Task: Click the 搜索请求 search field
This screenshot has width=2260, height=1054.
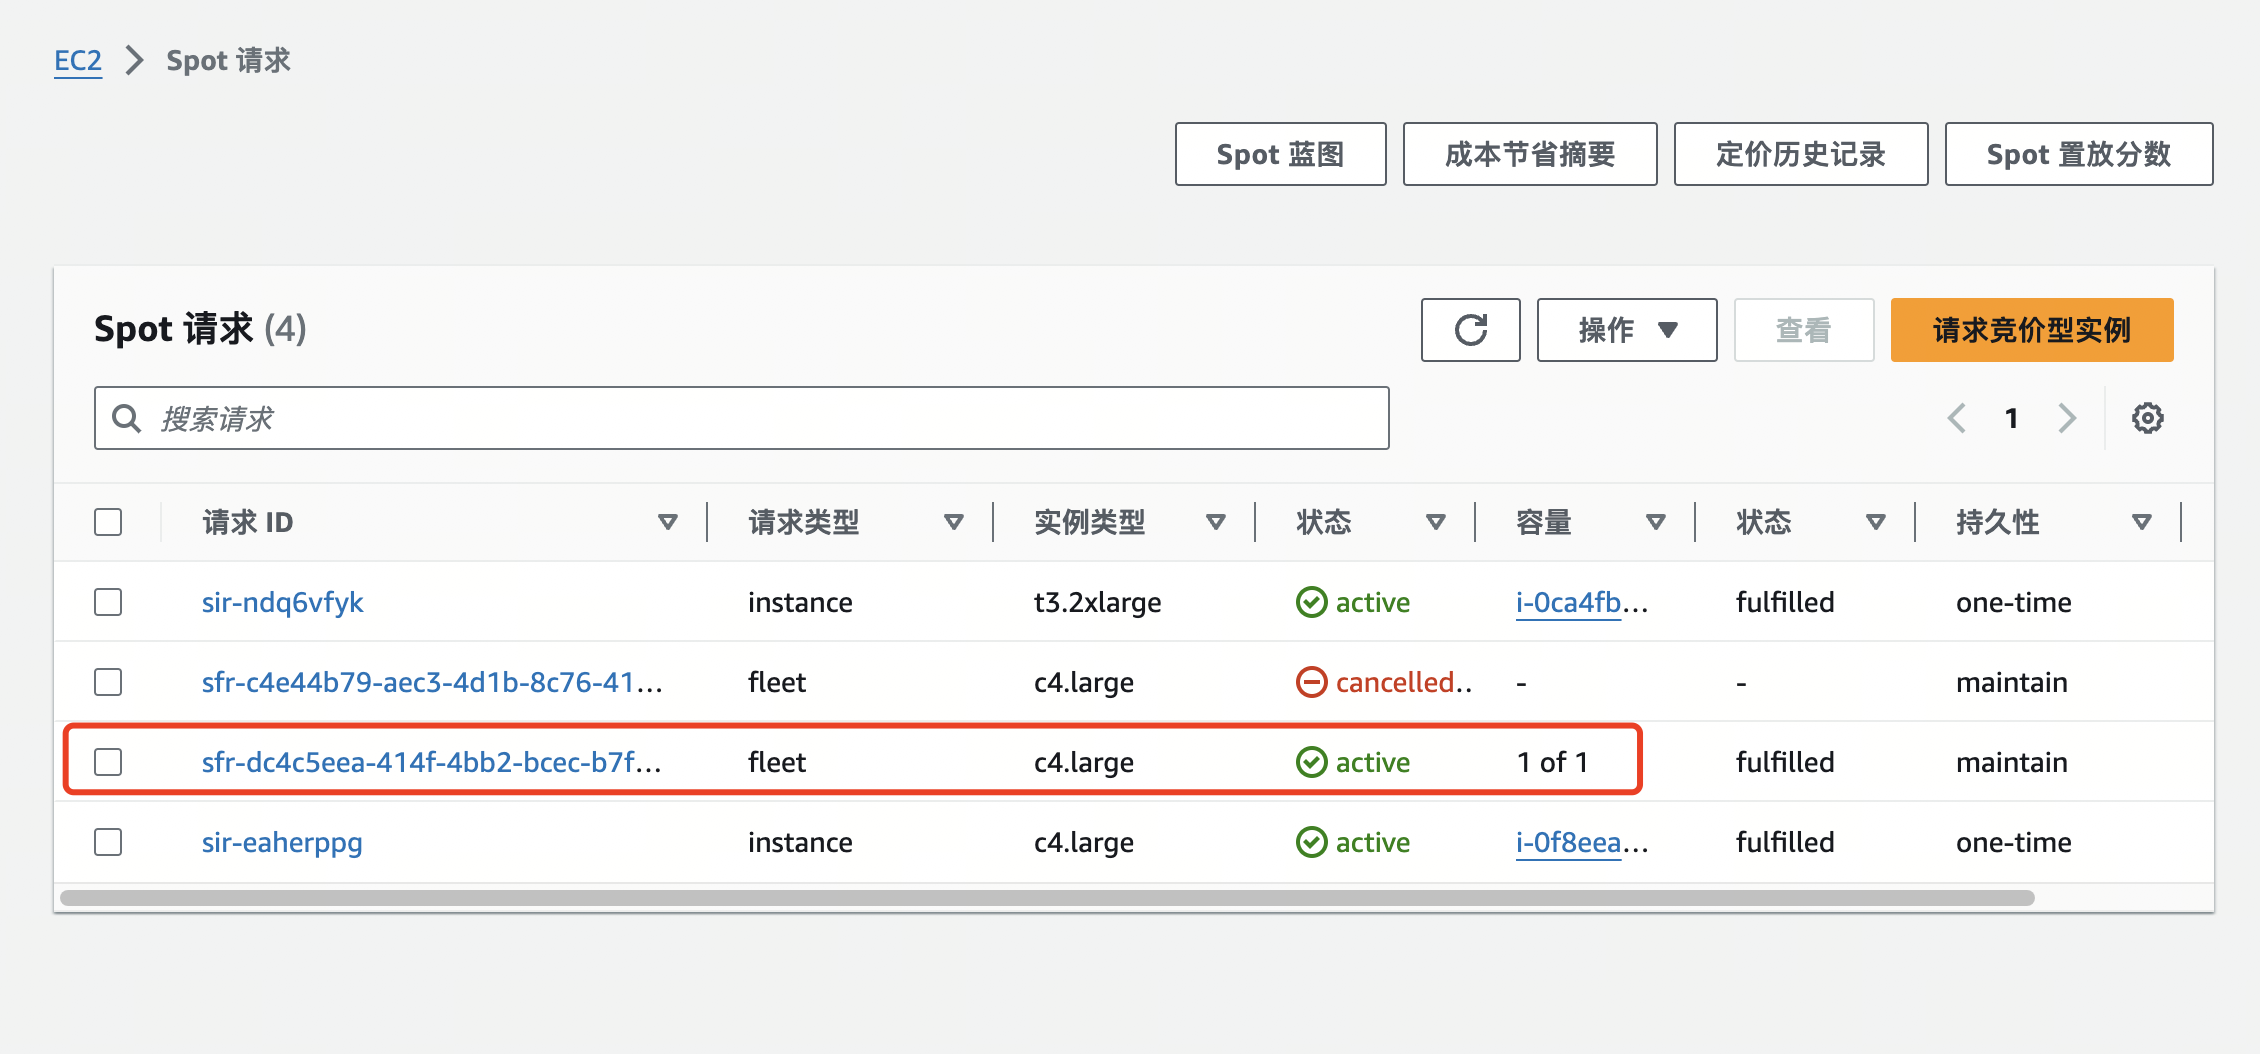Action: pos(741,418)
